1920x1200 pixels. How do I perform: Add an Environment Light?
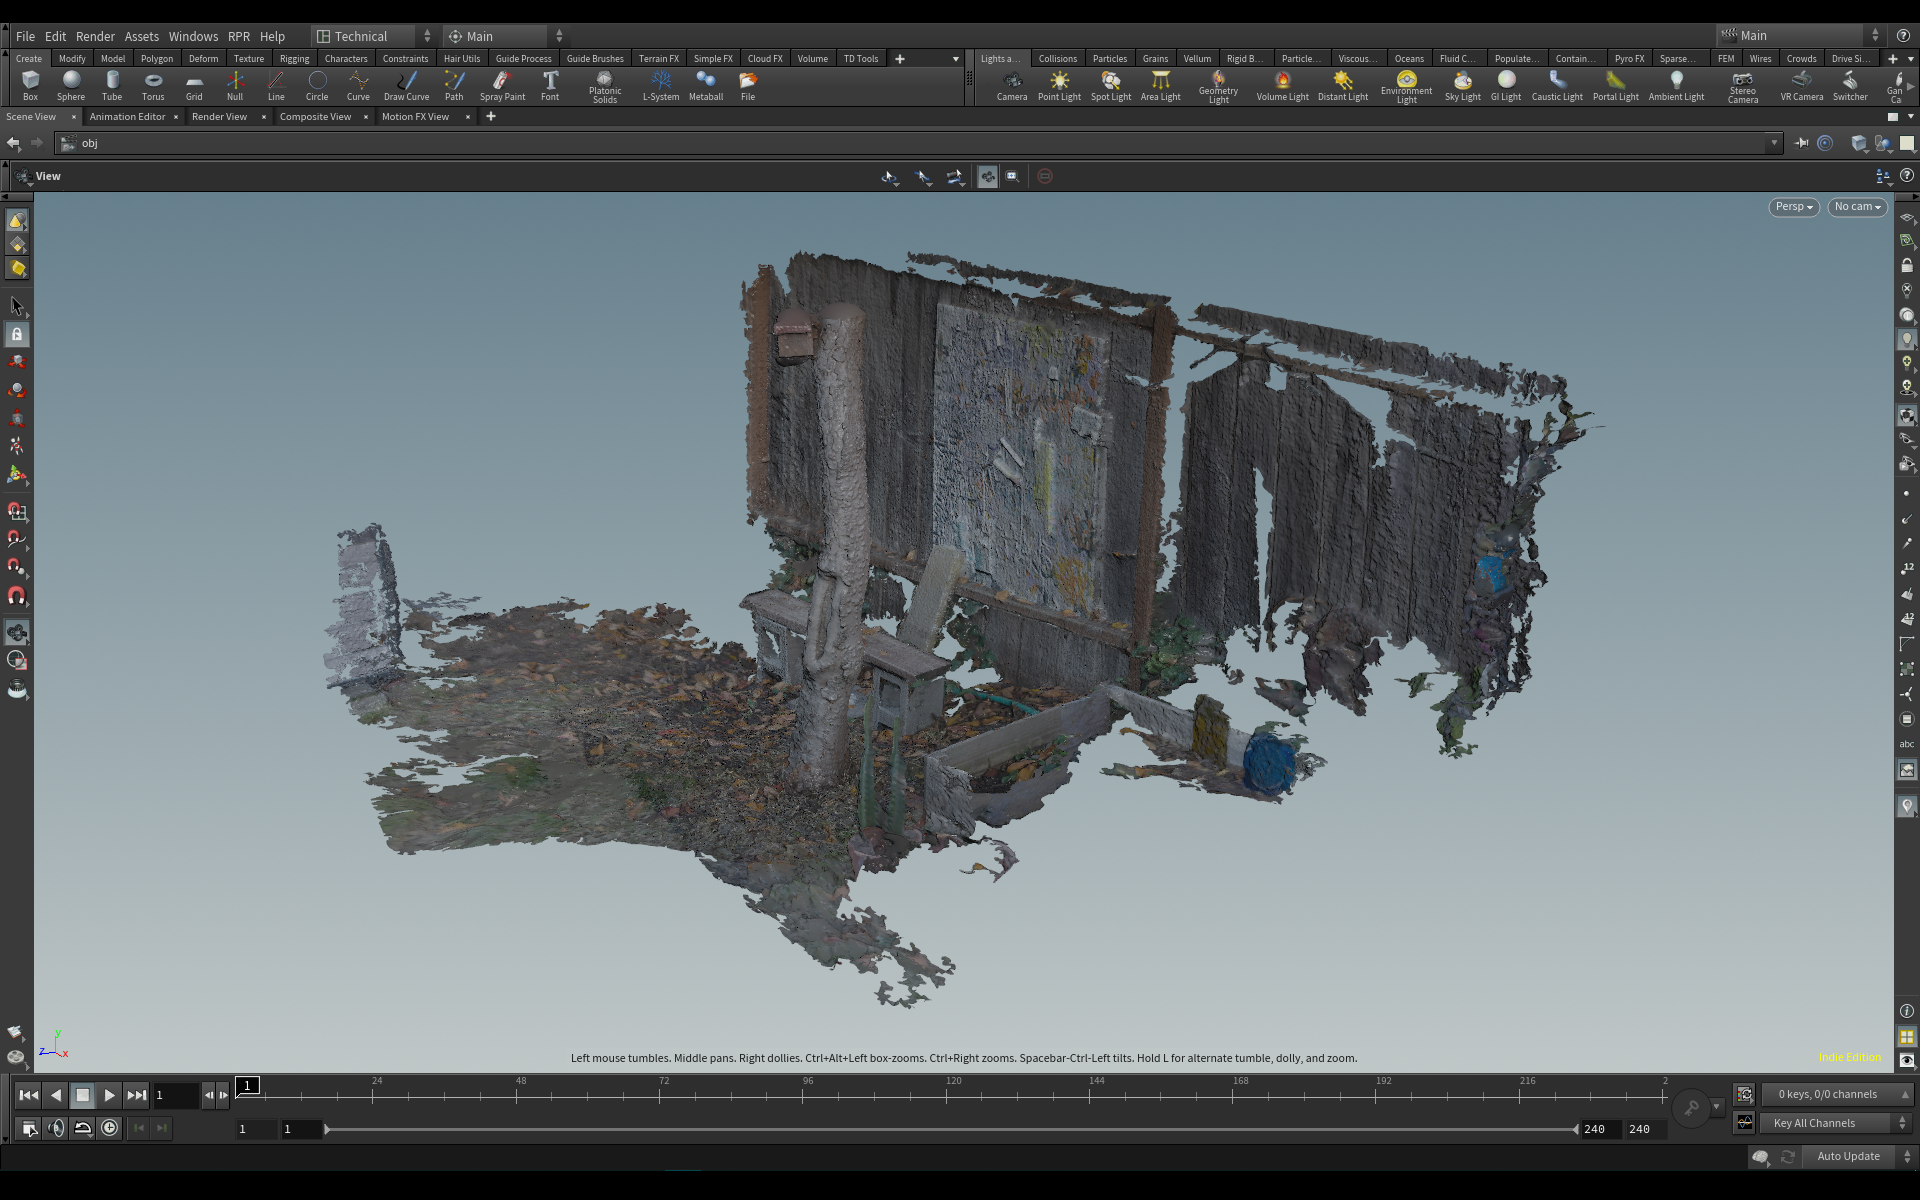click(x=1406, y=85)
